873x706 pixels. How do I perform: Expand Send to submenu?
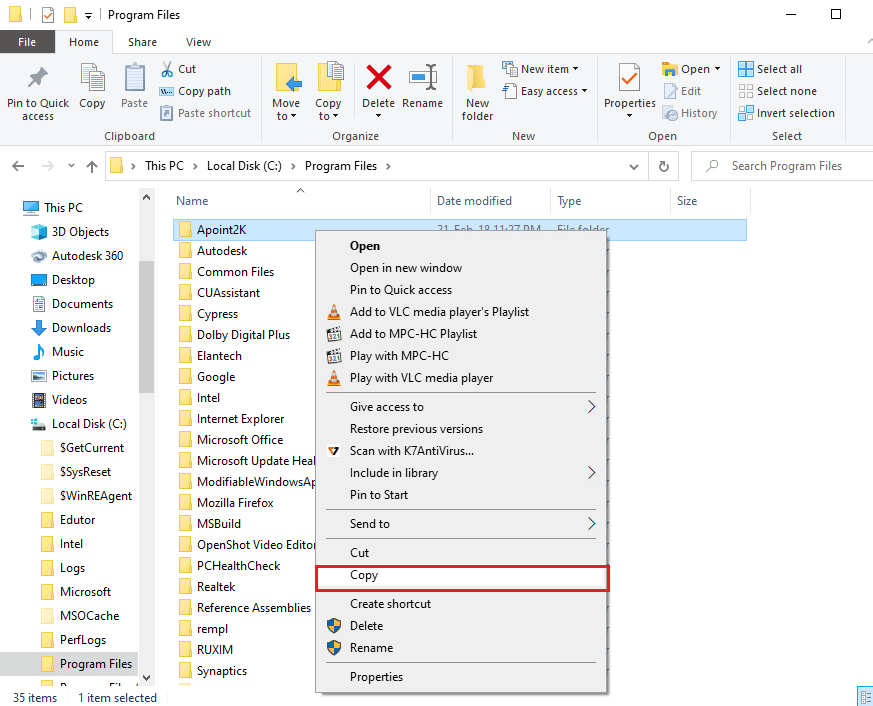pyautogui.click(x=591, y=524)
